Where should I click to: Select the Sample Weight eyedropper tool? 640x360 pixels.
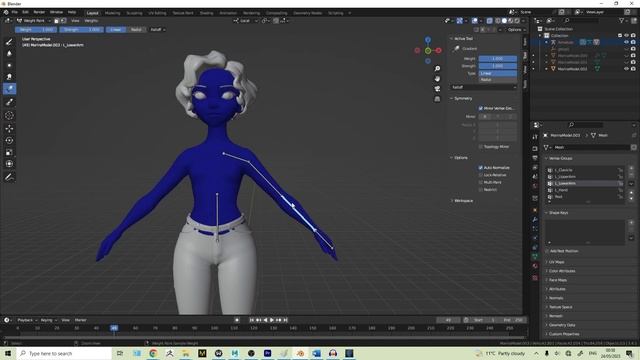[9, 102]
